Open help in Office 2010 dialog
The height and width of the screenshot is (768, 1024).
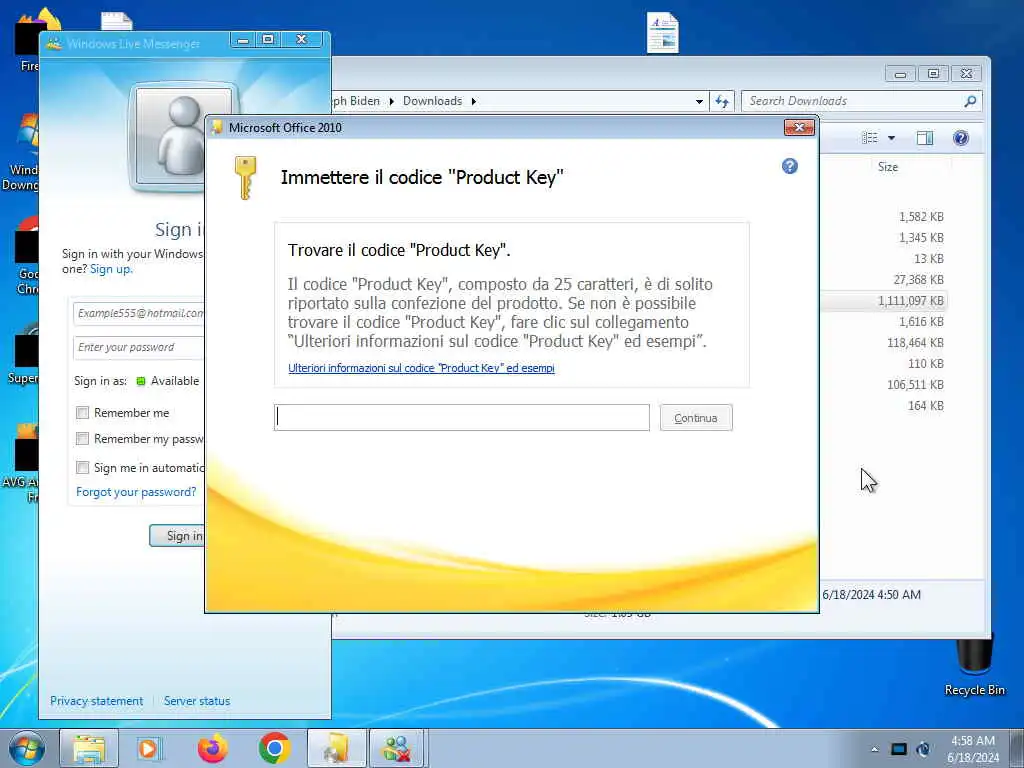coord(790,166)
